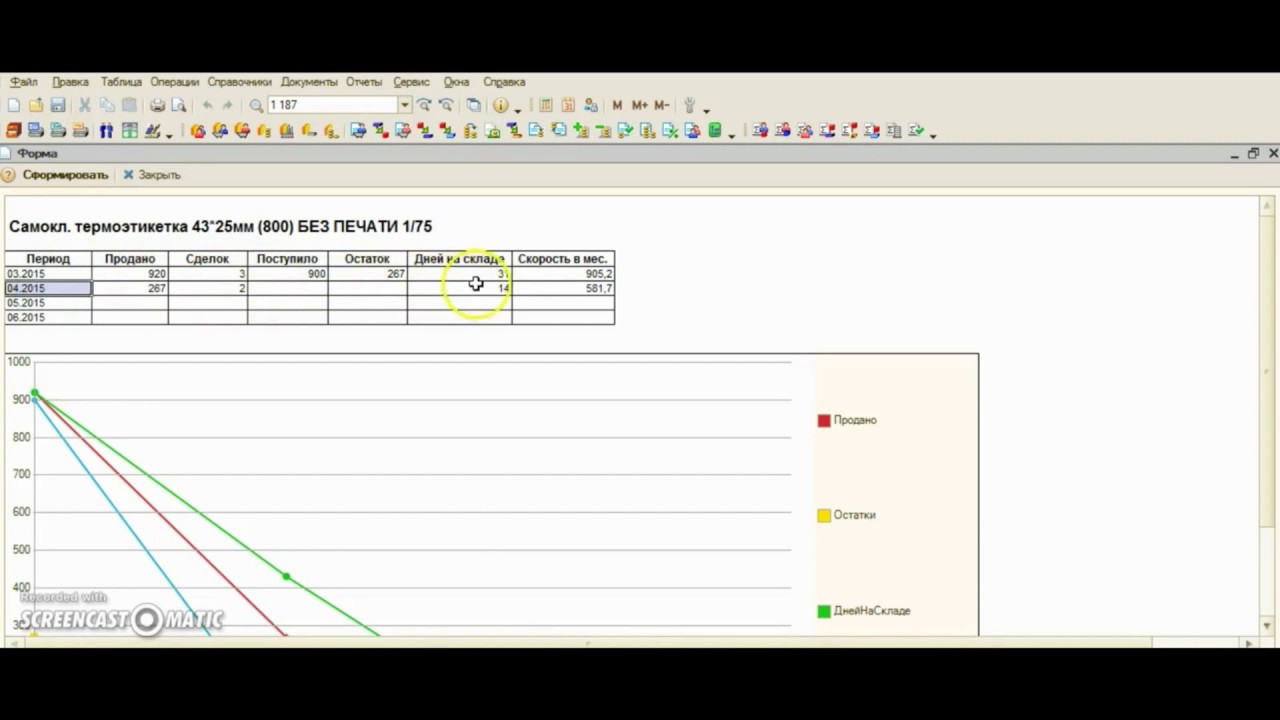Open the Сервис menu

tap(411, 82)
